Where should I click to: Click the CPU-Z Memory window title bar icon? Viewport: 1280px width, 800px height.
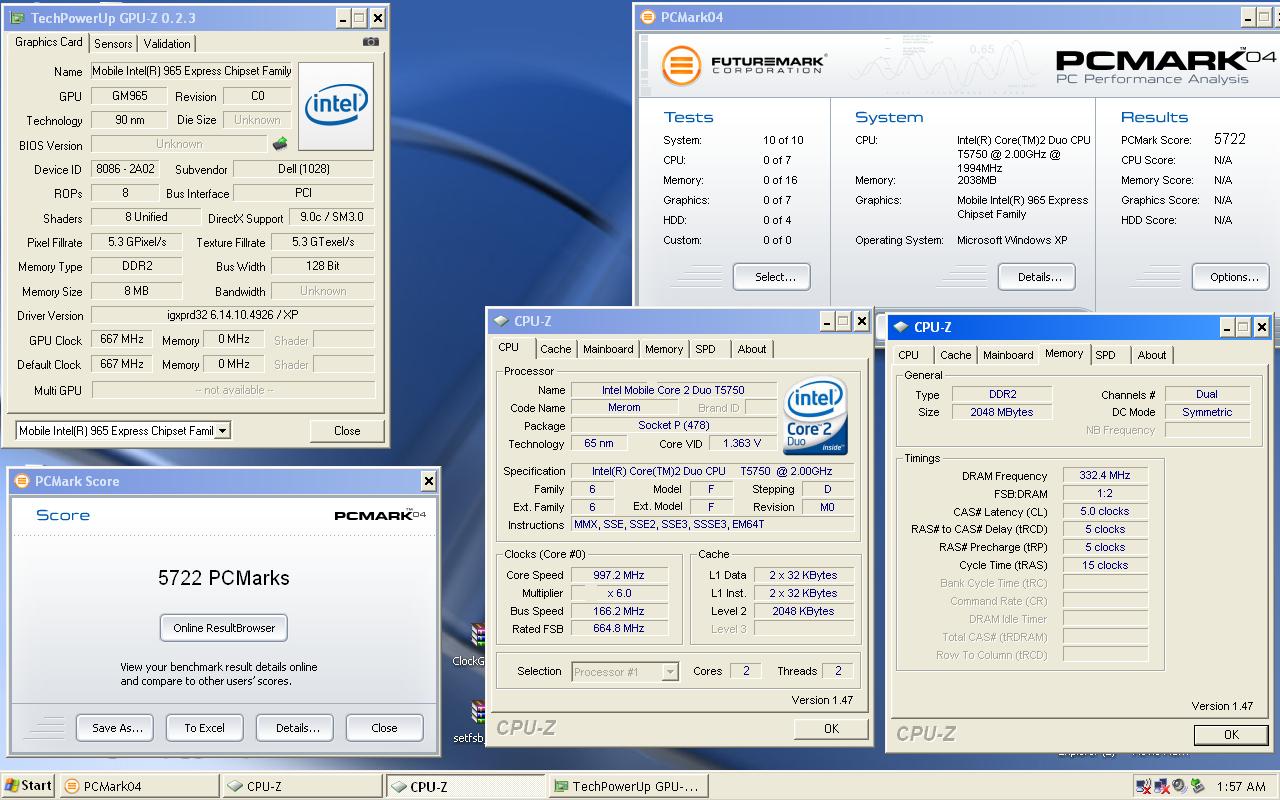coord(902,327)
